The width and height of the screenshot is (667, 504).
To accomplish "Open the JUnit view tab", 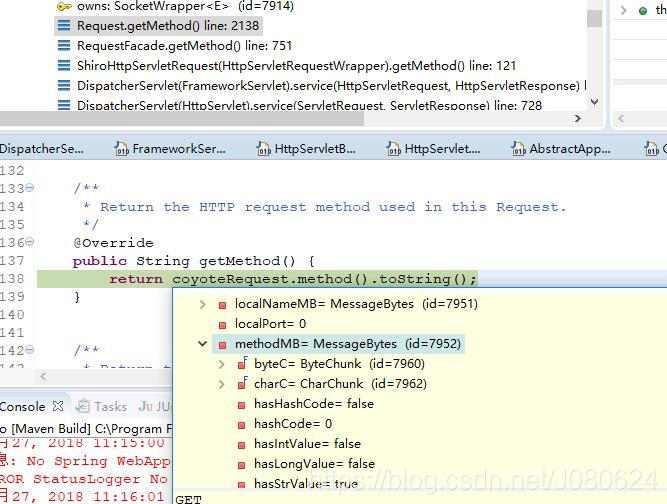I will click(154, 407).
